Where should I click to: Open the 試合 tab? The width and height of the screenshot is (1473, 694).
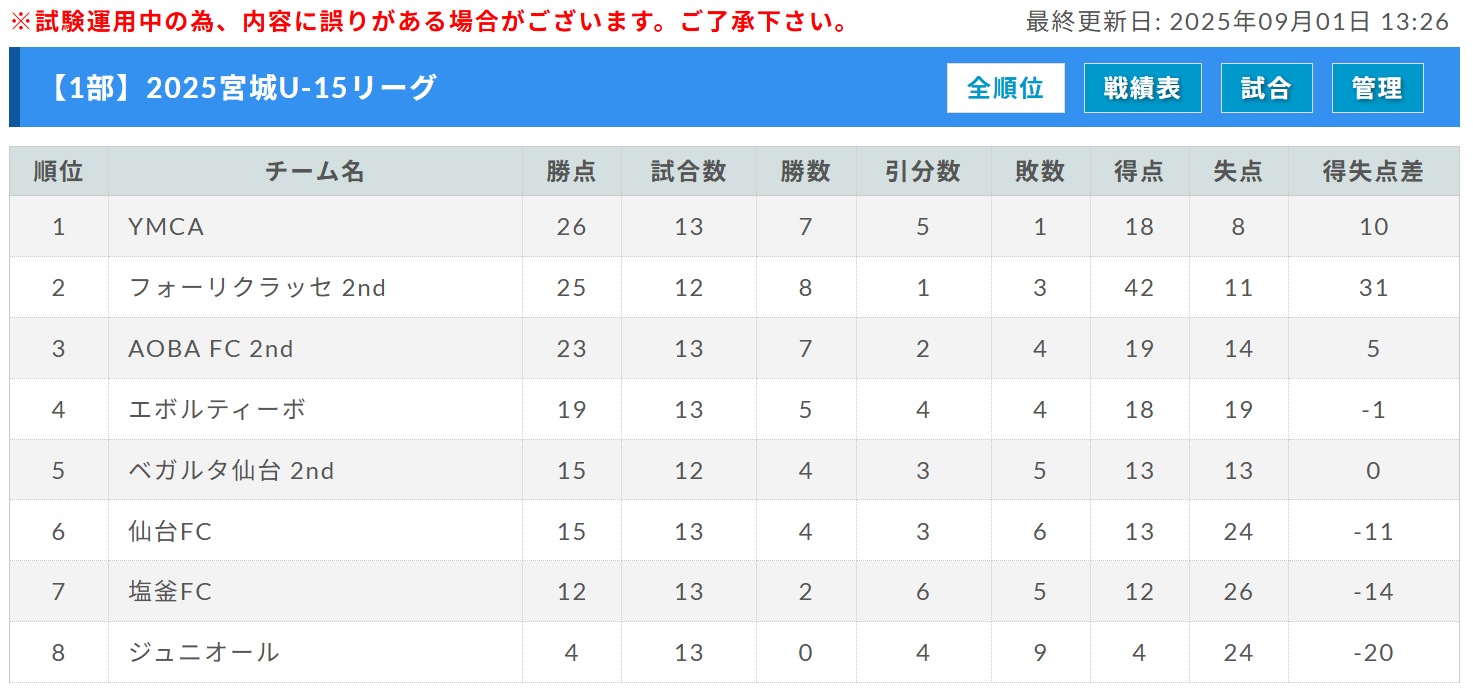(1267, 88)
